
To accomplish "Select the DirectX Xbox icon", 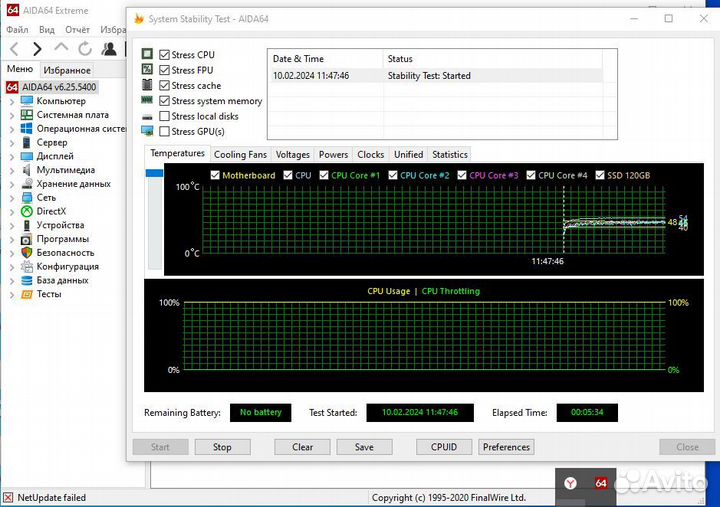I will 26,211.
